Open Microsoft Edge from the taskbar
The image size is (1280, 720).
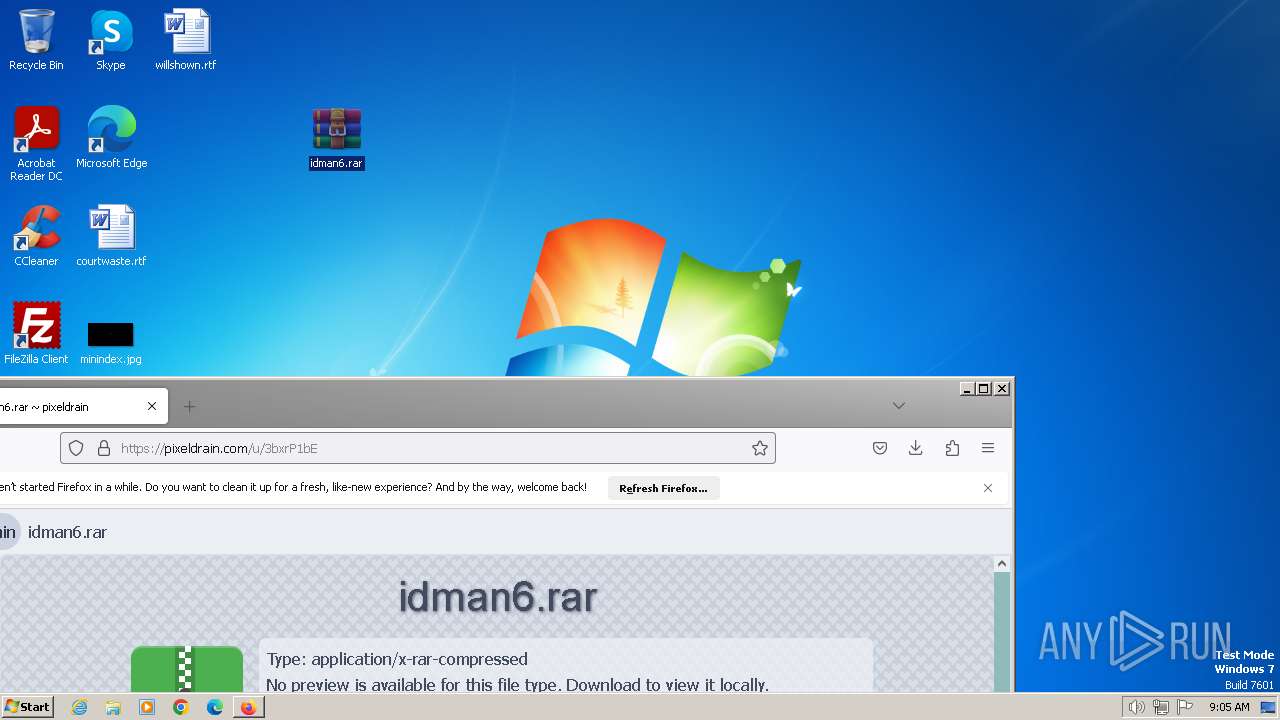215,707
